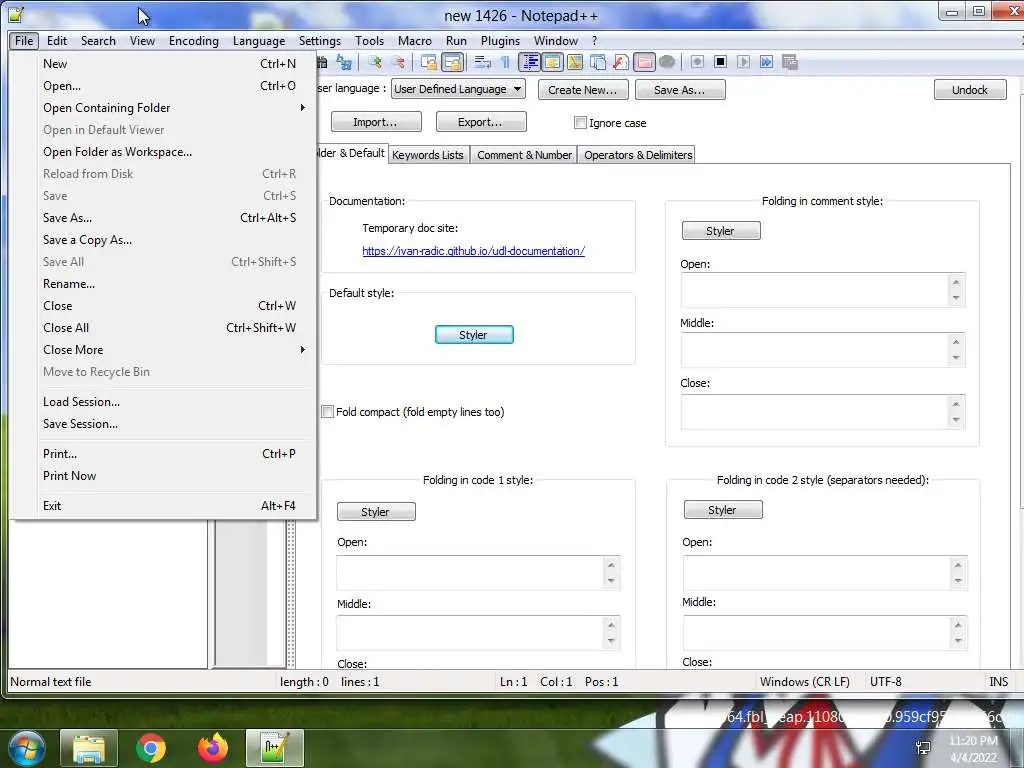The height and width of the screenshot is (768, 1024).
Task: Open the User Defined Language dropdown
Action: pyautogui.click(x=458, y=89)
